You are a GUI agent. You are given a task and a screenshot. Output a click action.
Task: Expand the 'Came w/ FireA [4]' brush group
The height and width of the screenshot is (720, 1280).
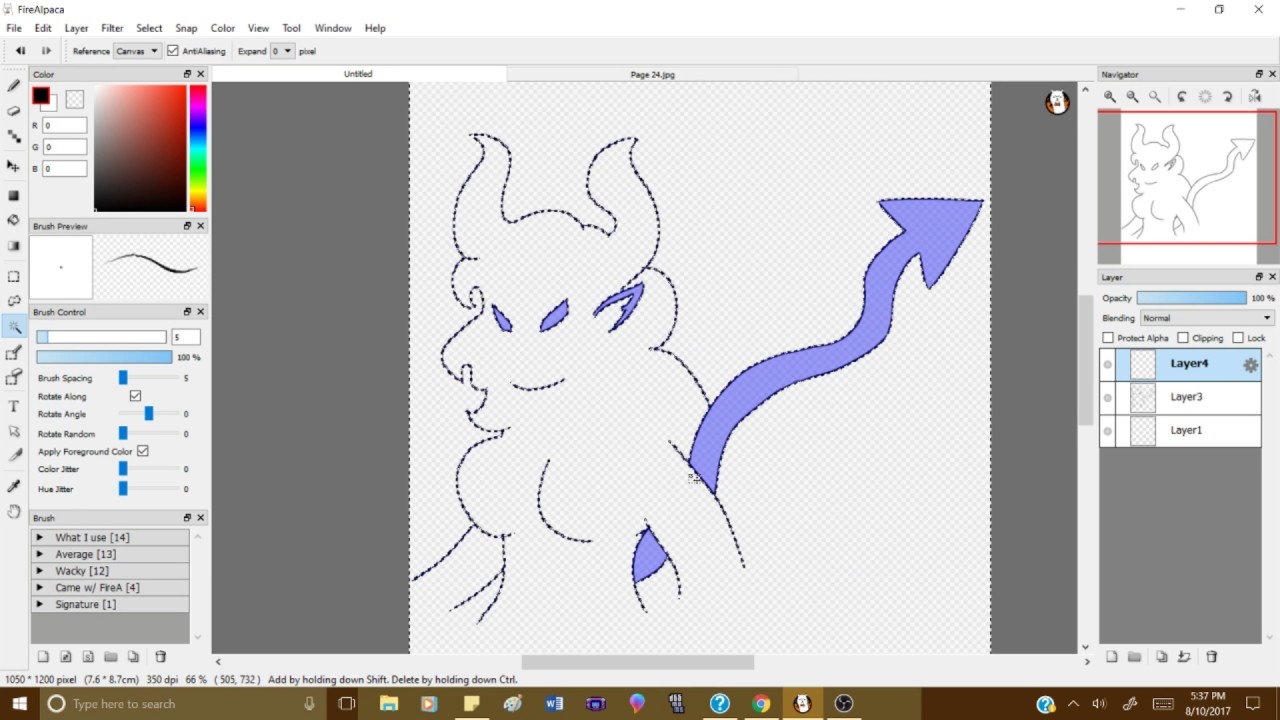coord(40,587)
